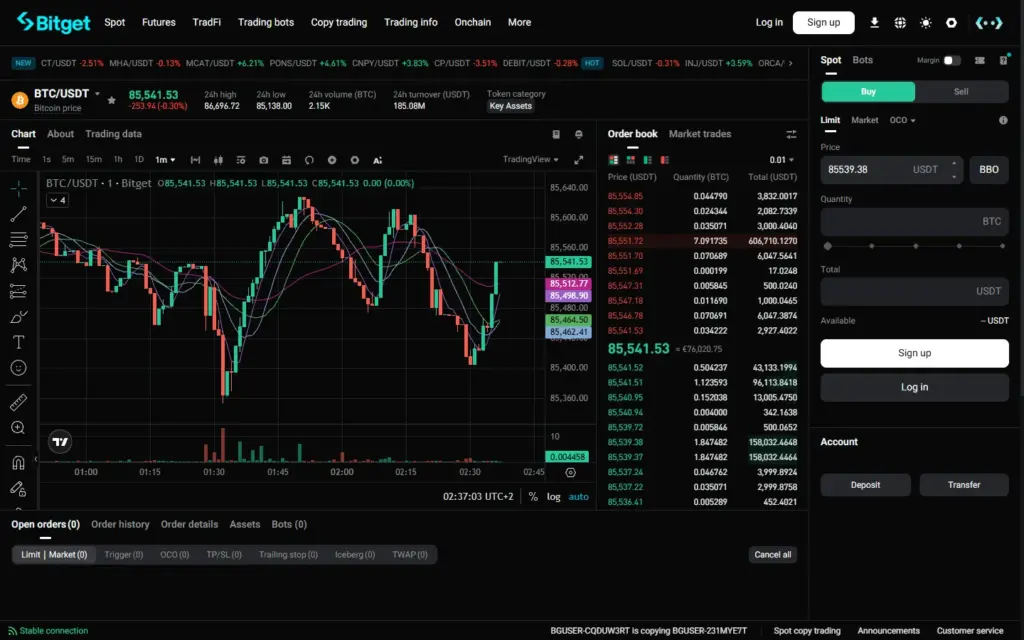This screenshot has height=640, width=1024.
Task: Select the position forecasting tool
Action: (x=18, y=291)
